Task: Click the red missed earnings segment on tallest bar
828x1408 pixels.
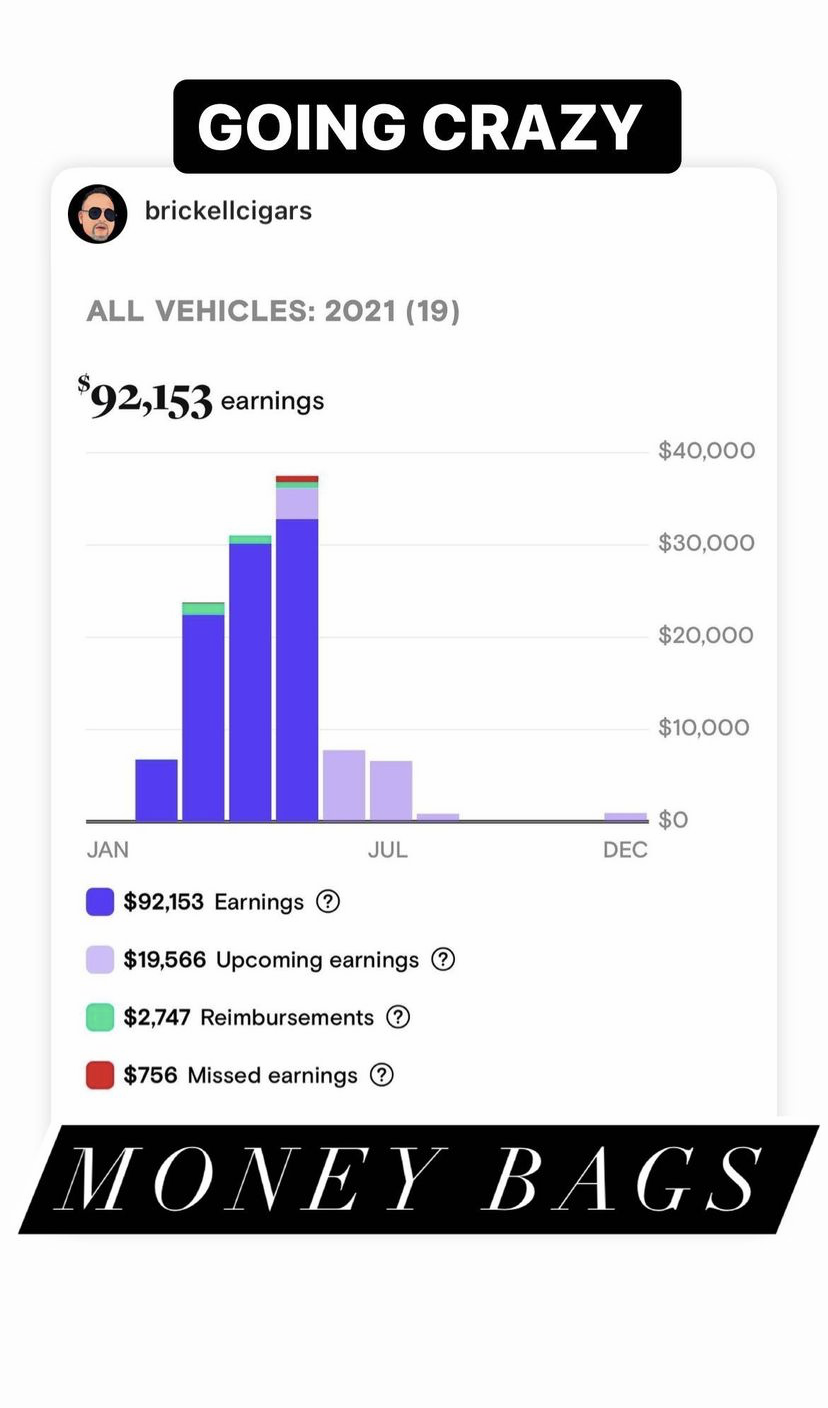Action: (297, 479)
